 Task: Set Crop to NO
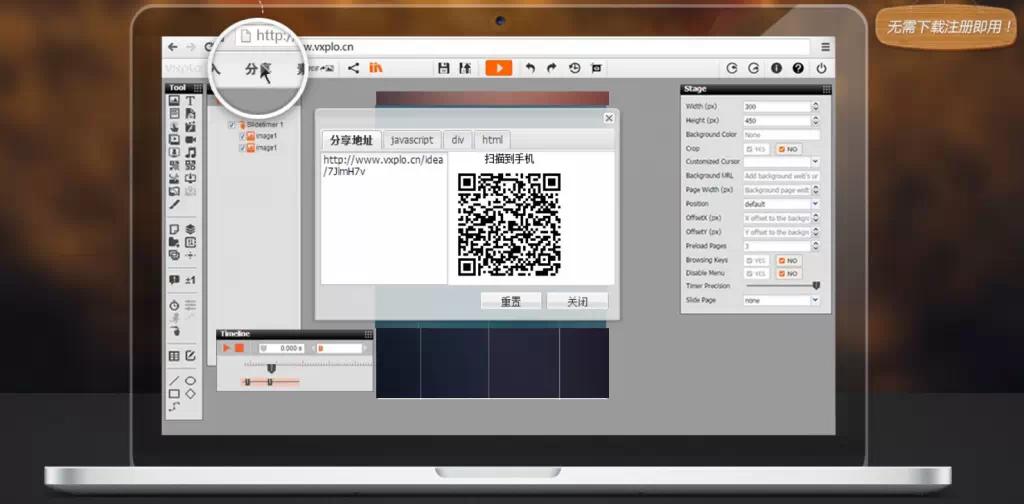pyautogui.click(x=789, y=149)
